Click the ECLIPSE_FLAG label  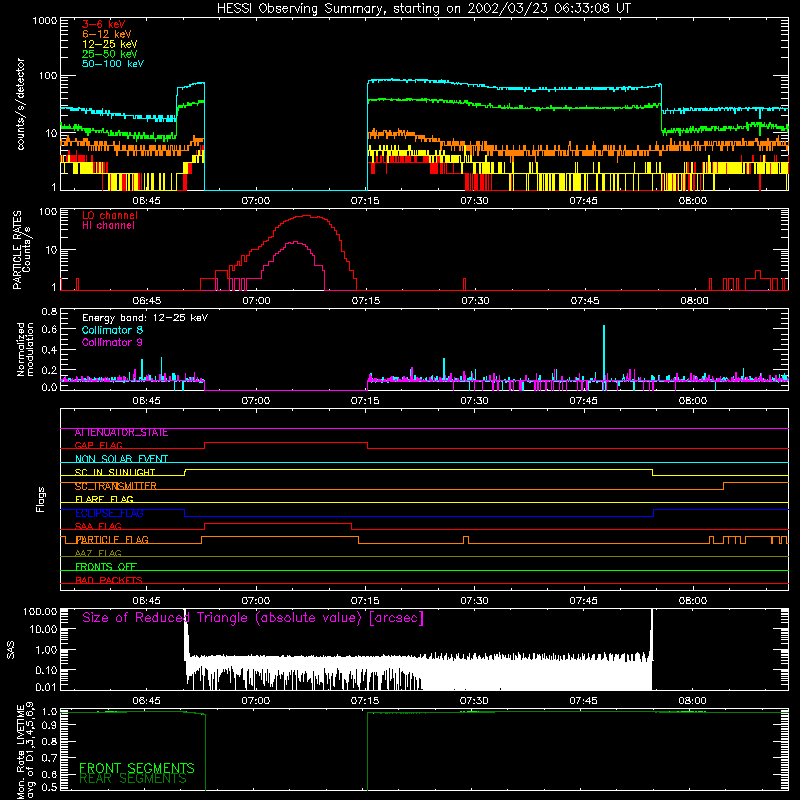coord(109,513)
